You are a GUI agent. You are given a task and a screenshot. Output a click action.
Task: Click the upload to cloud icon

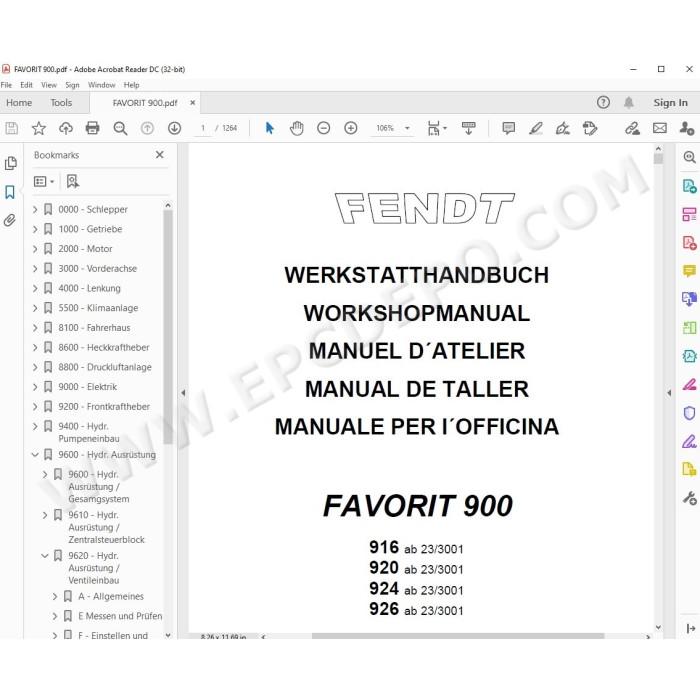tap(66, 129)
